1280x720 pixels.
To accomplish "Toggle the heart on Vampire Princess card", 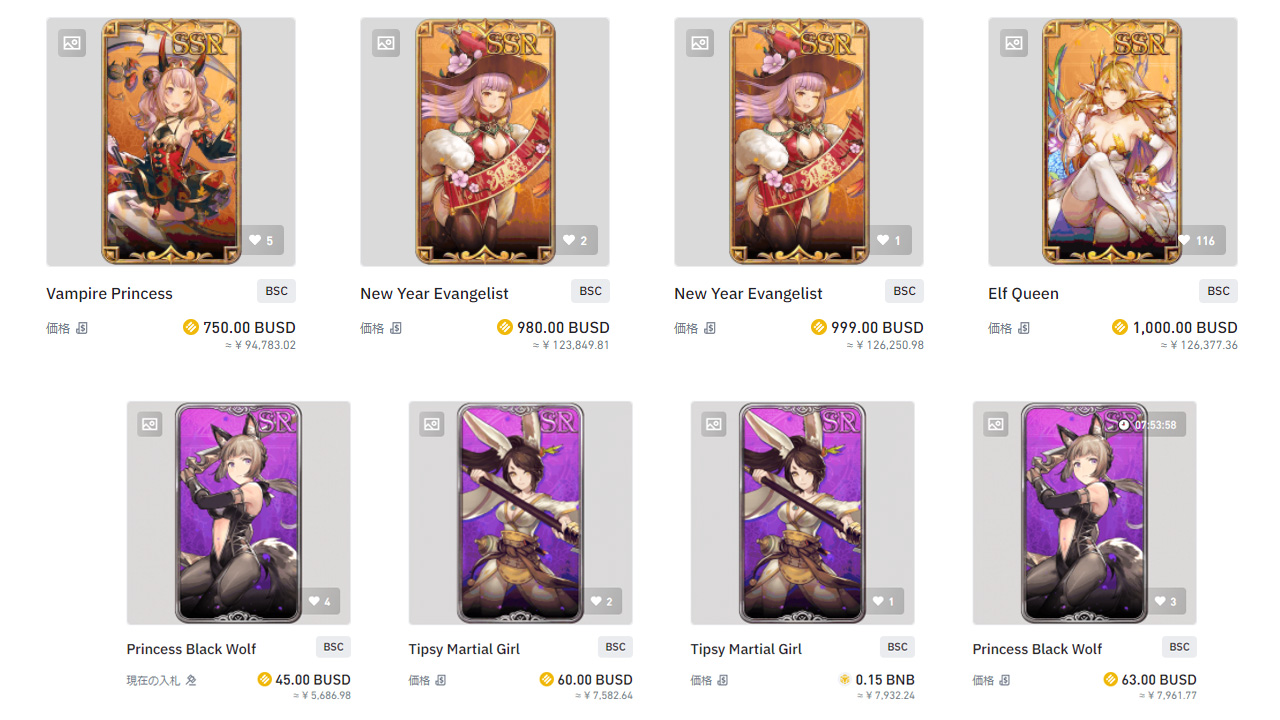I will (263, 240).
